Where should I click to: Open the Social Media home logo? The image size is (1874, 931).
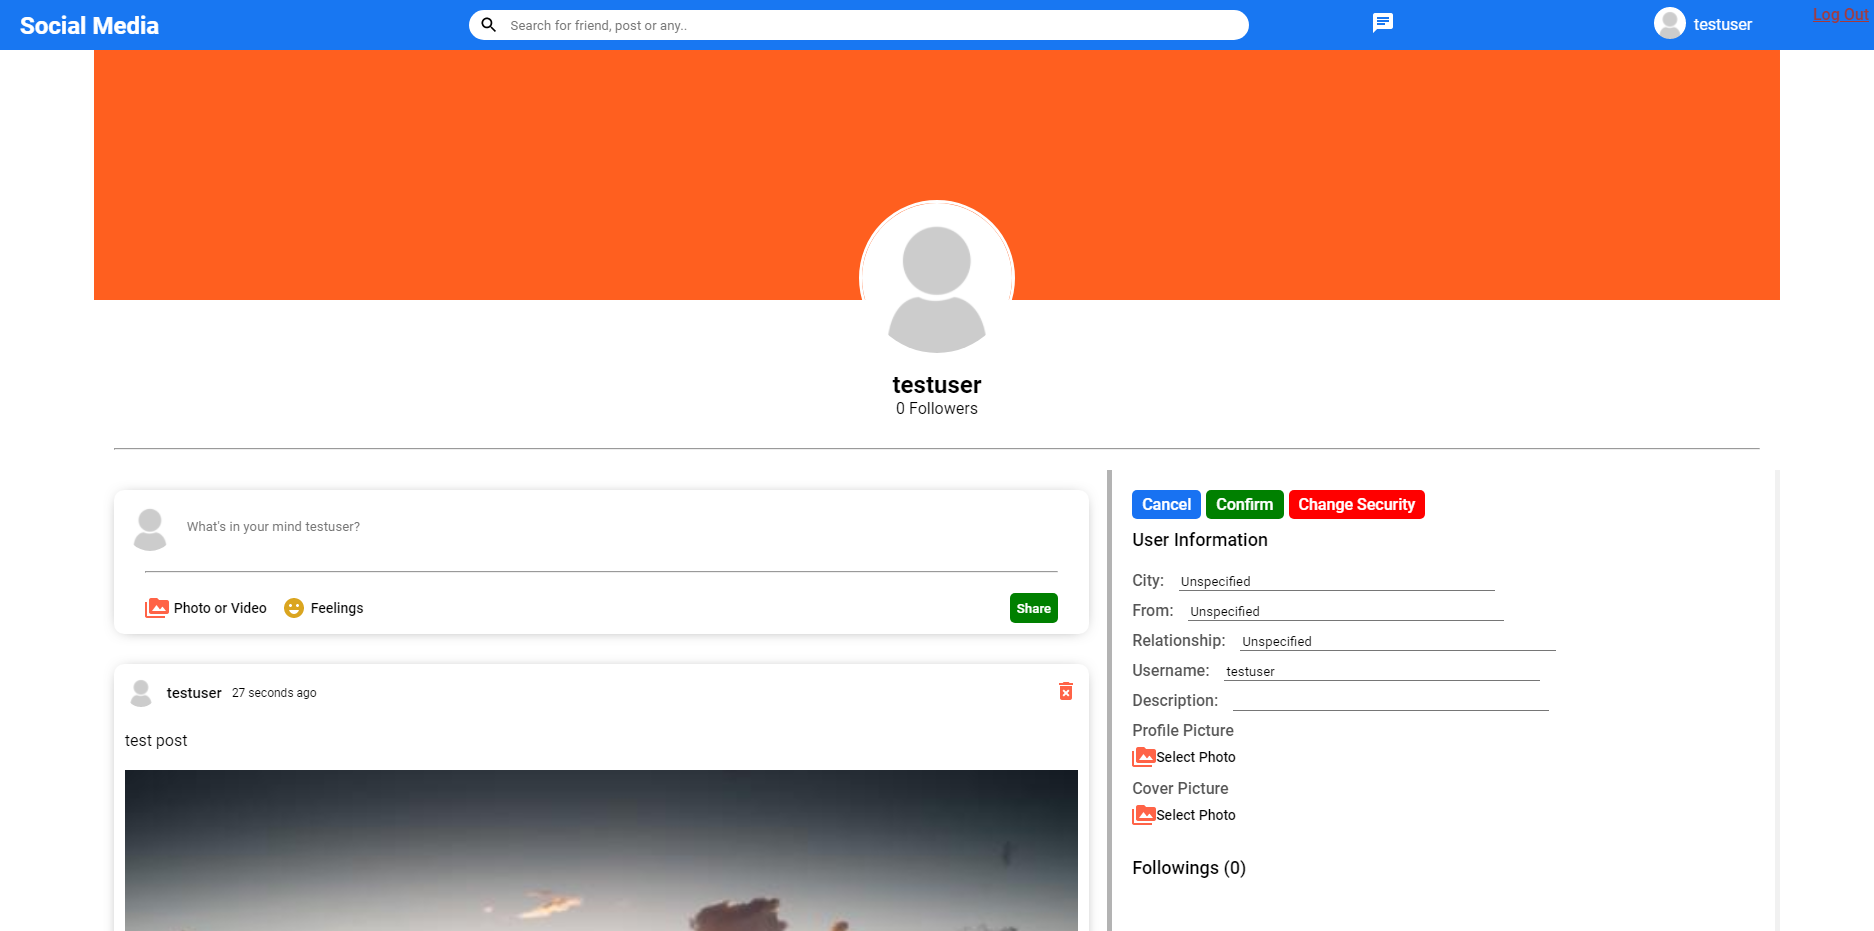click(x=88, y=25)
